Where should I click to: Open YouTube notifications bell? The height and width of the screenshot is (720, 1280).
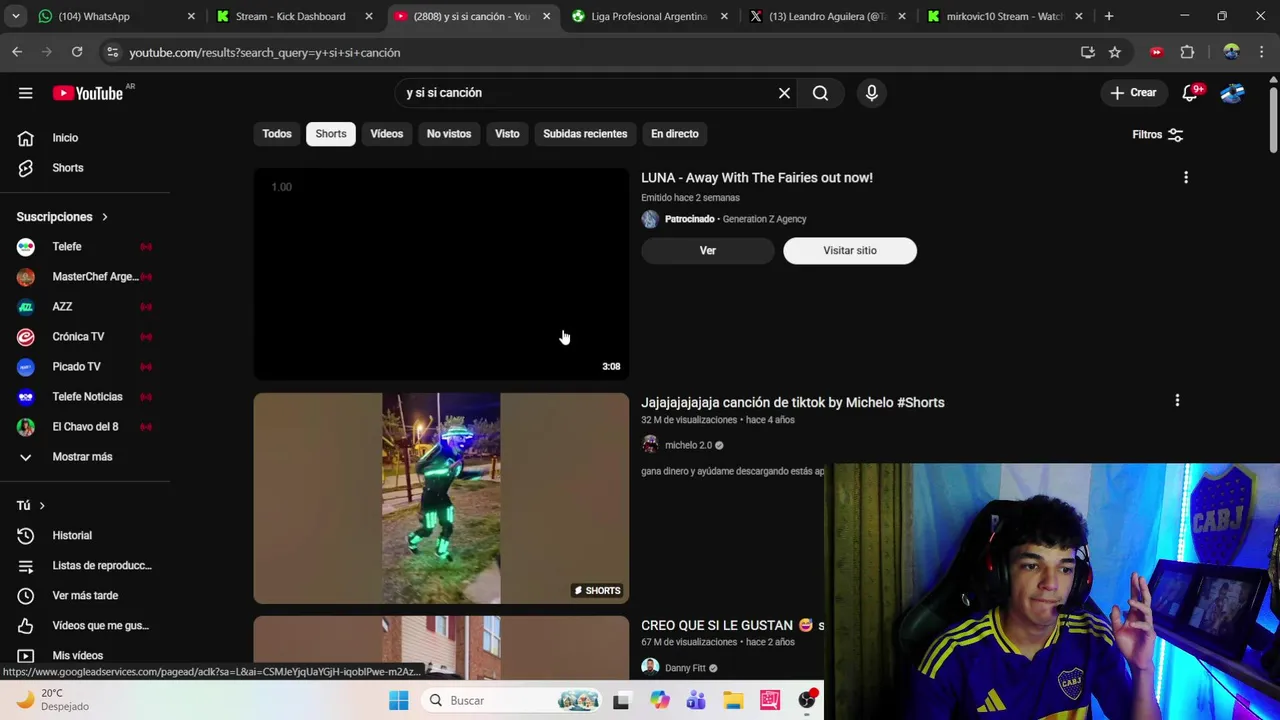point(1190,93)
